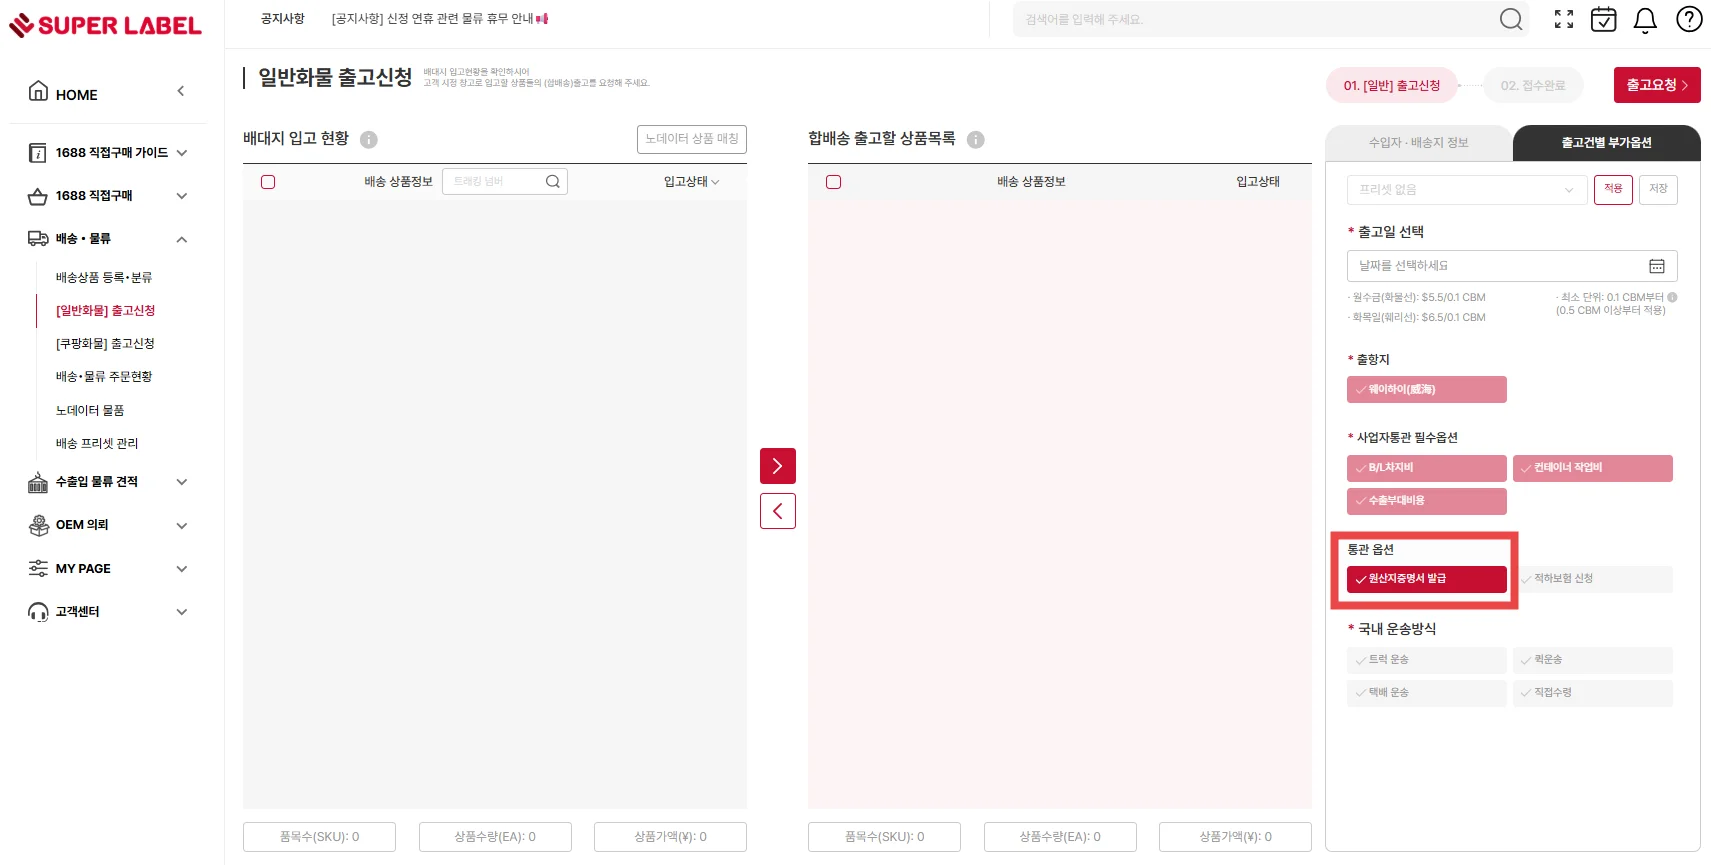
Task: Open 배송상품 등록•분류 submenu item
Action: point(104,278)
